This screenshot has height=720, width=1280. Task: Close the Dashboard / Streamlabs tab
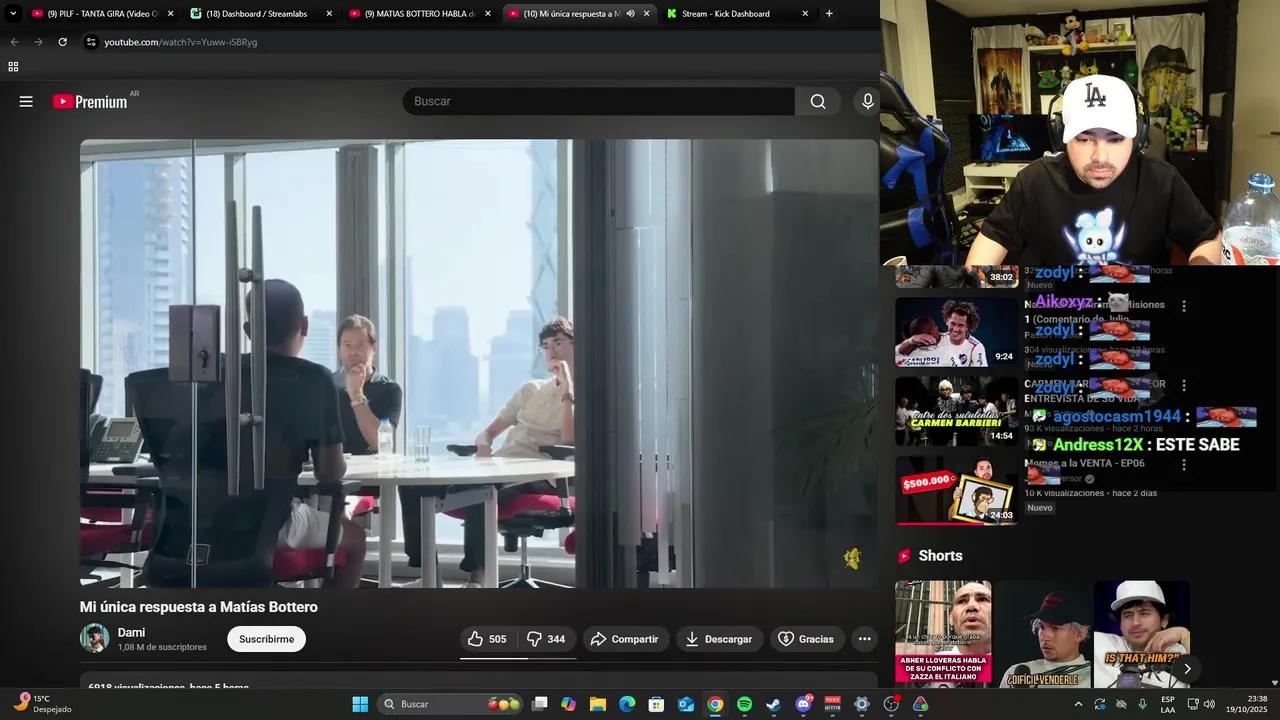pyautogui.click(x=329, y=14)
